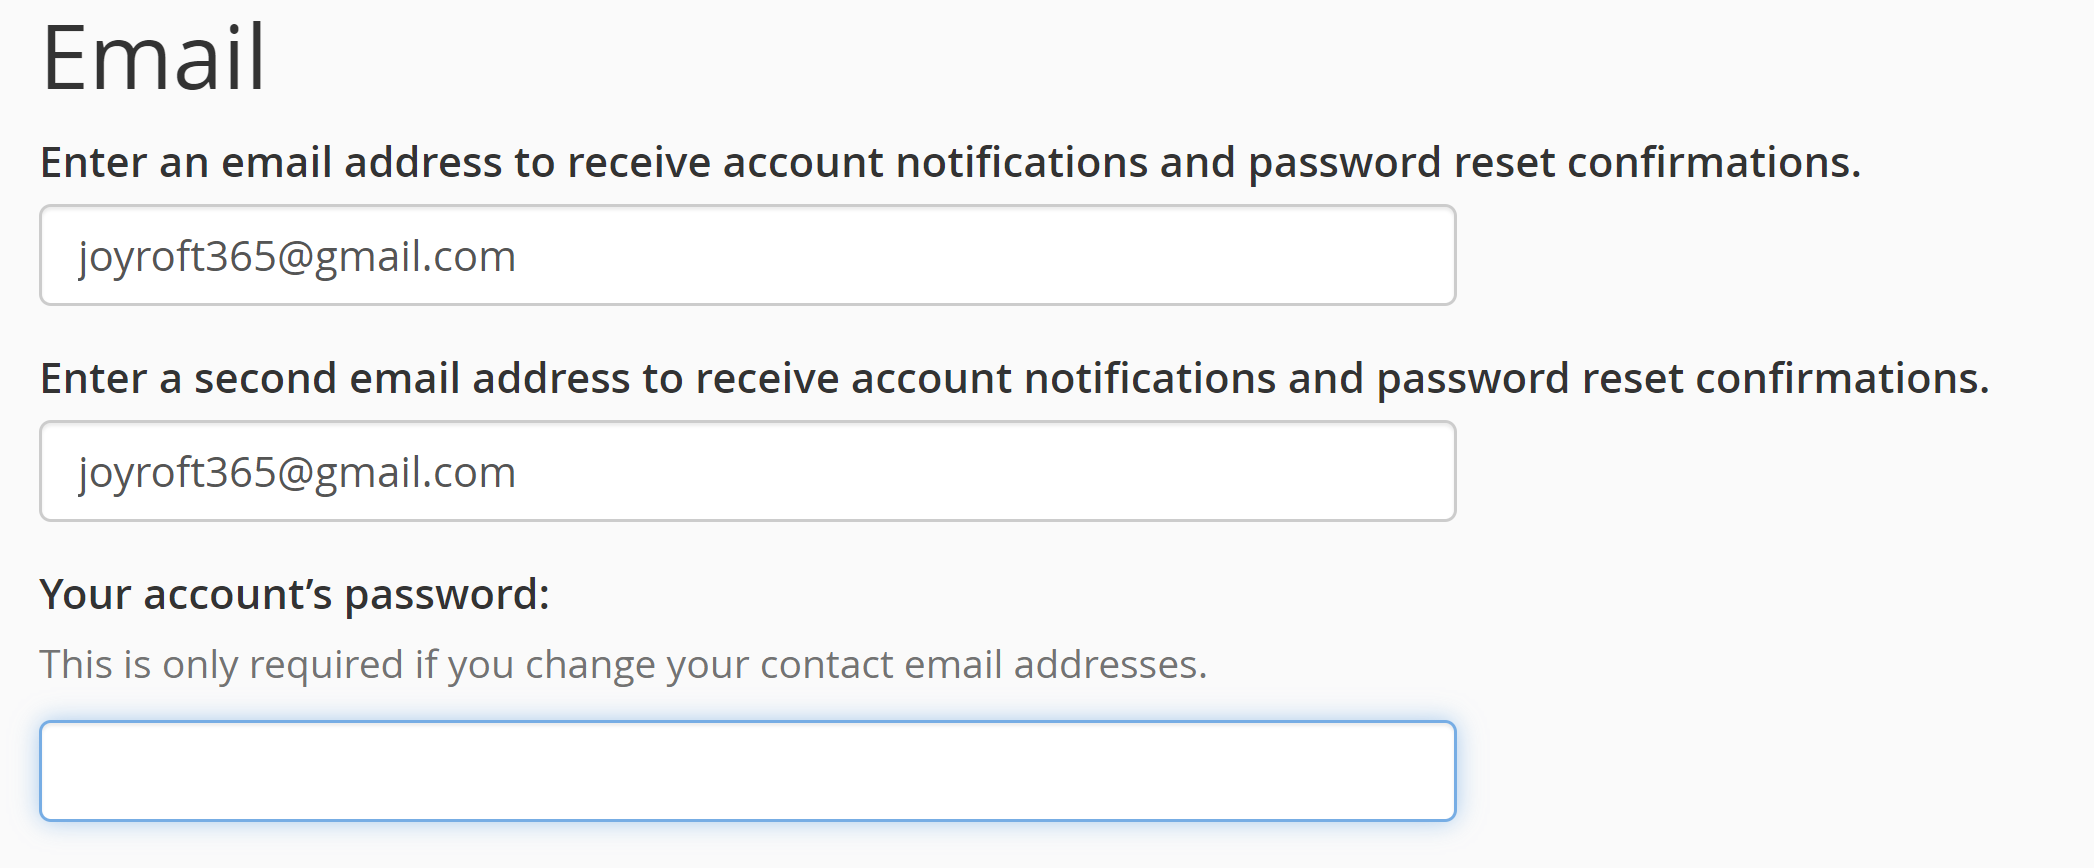Activate the middle contact email text box
The width and height of the screenshot is (2094, 868).
747,472
